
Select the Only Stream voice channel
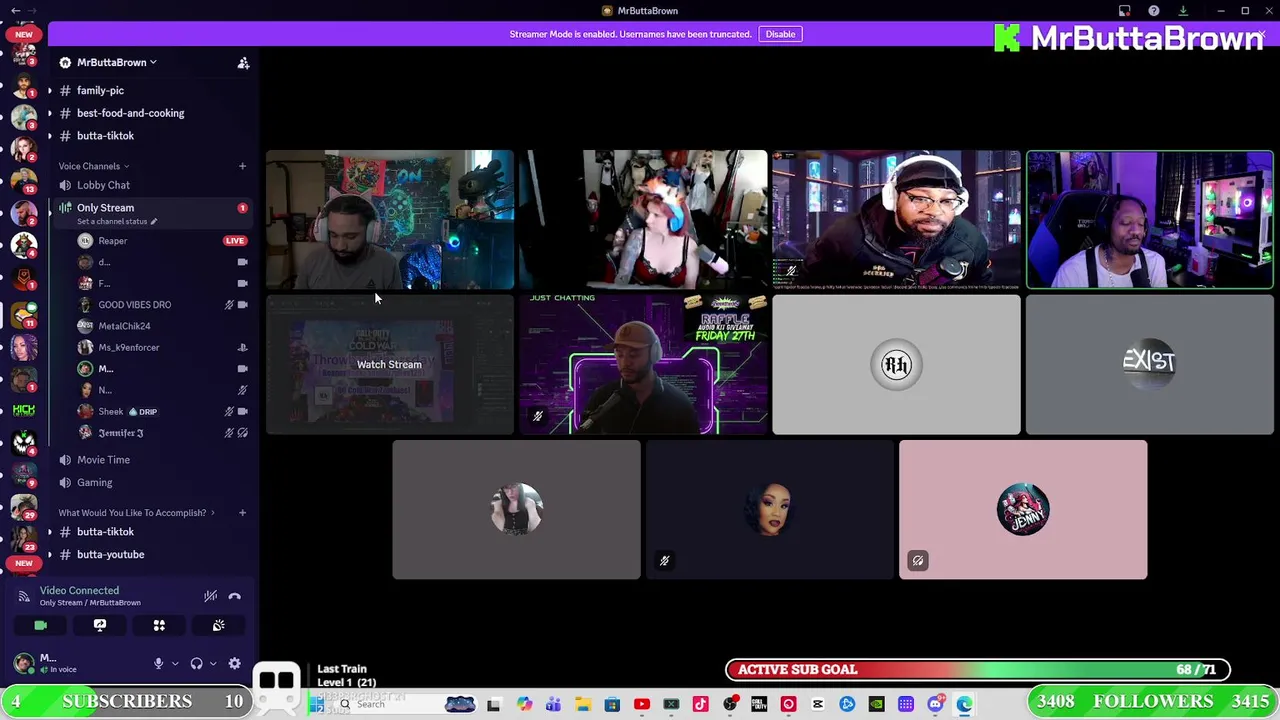click(x=105, y=208)
